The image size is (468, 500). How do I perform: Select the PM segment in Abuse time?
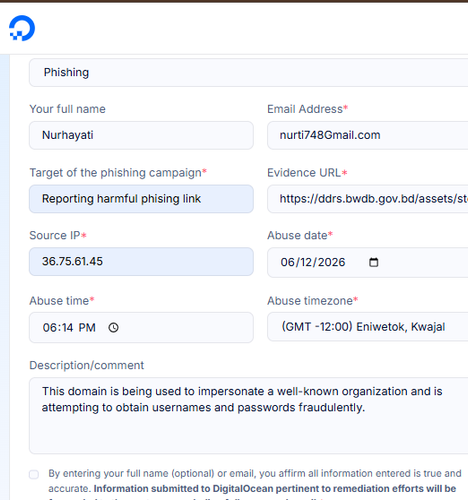pyautogui.click(x=87, y=328)
